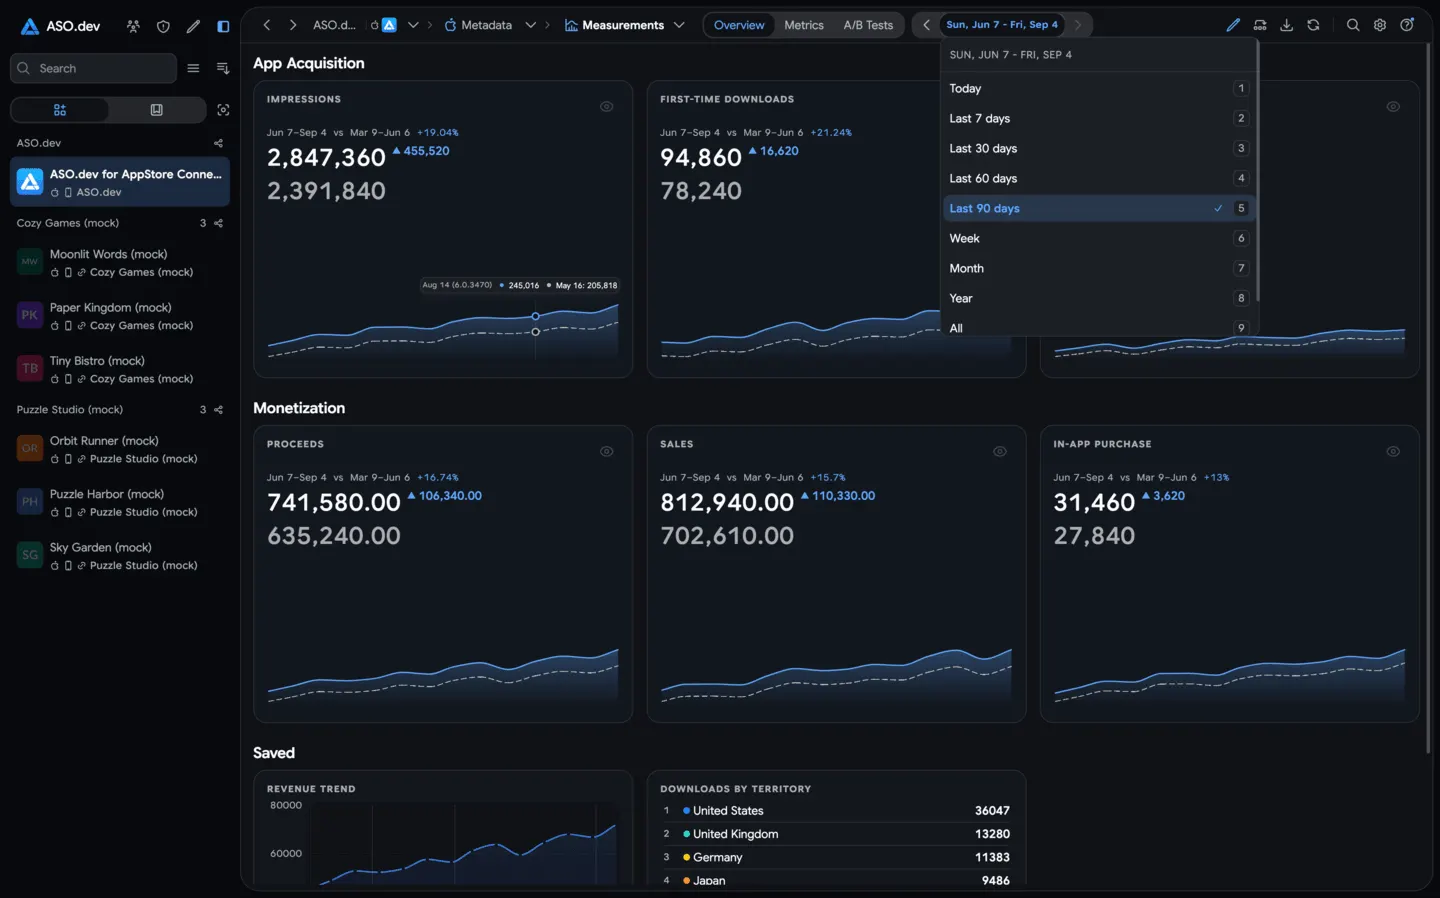Expand the ASO.dev app breadcrumb dropdown
This screenshot has height=898, width=1440.
click(413, 25)
